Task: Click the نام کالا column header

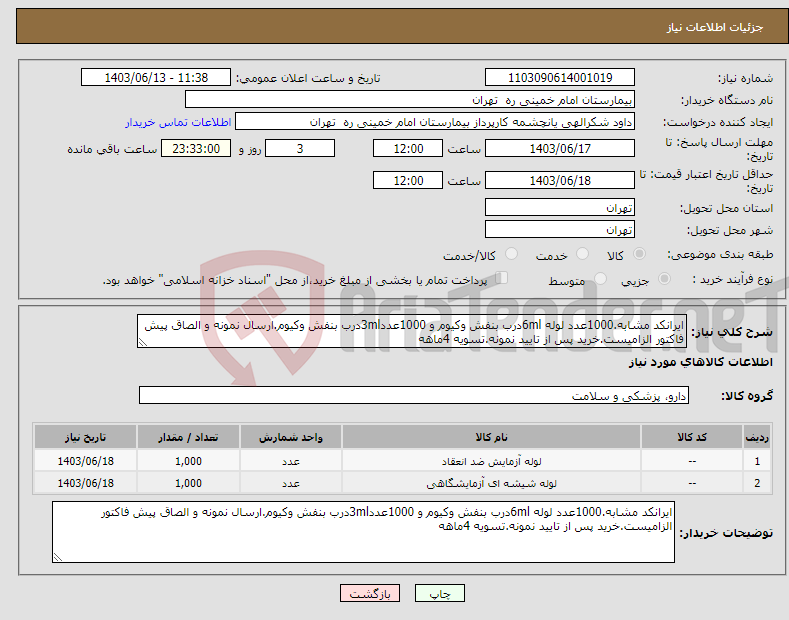Action: [x=491, y=437]
